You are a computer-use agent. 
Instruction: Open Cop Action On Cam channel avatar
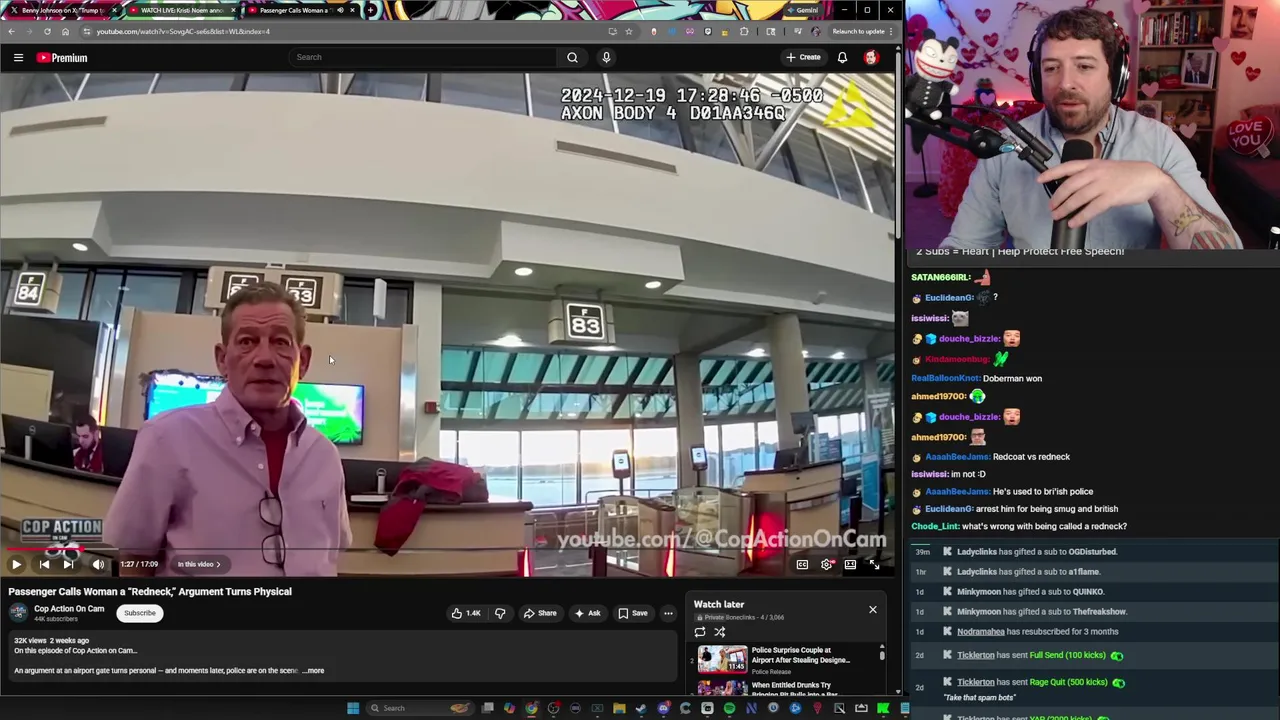[x=19, y=613]
